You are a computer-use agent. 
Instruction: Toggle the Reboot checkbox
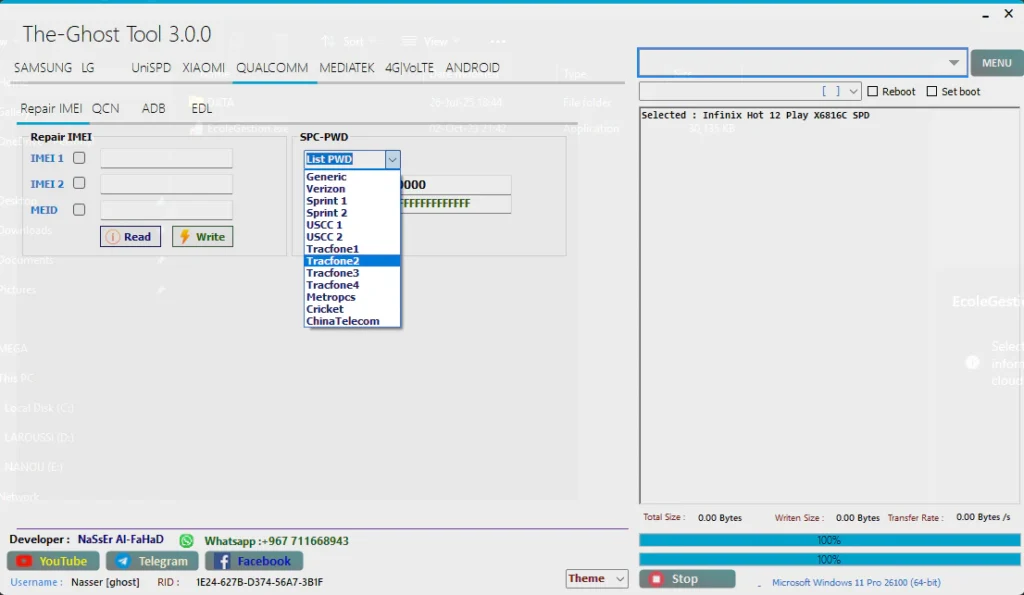873,91
